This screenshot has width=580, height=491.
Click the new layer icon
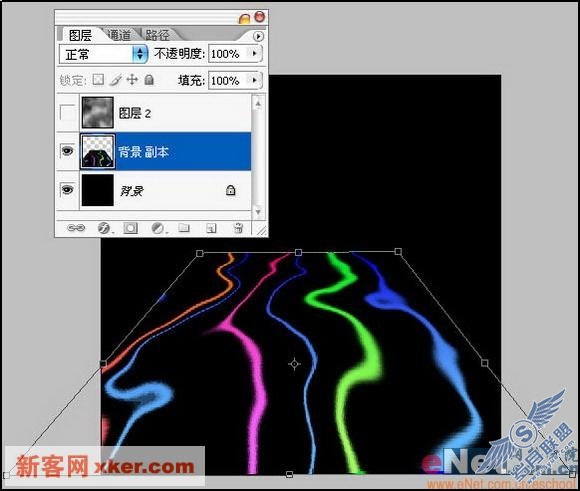click(211, 228)
